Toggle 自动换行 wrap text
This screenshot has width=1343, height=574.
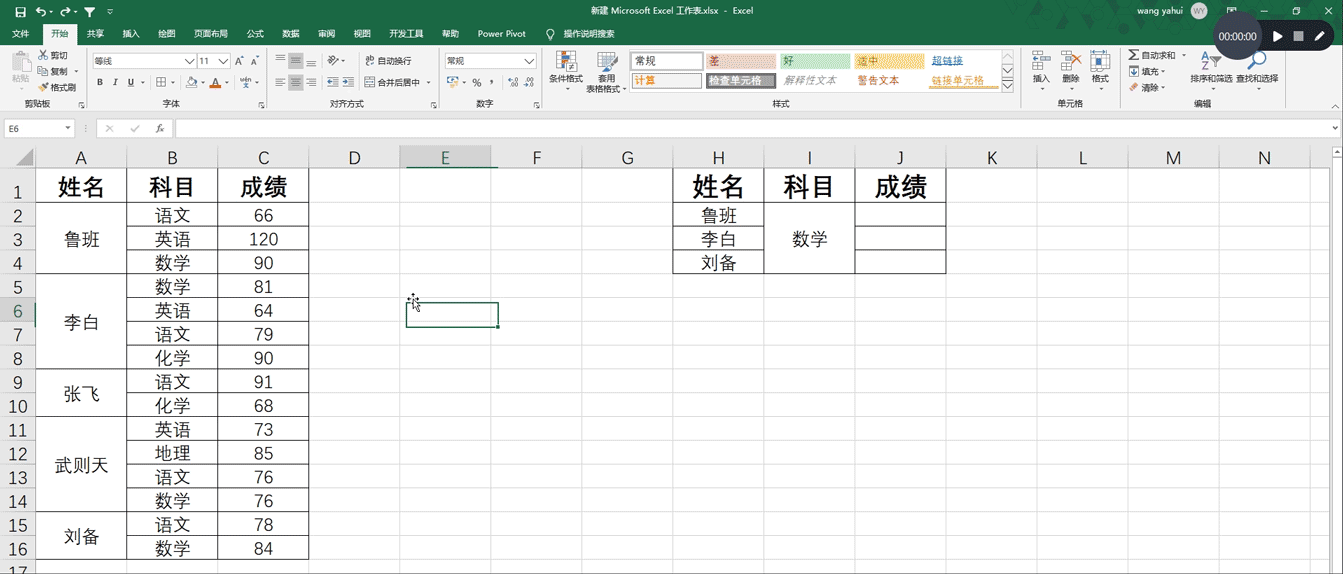point(388,61)
